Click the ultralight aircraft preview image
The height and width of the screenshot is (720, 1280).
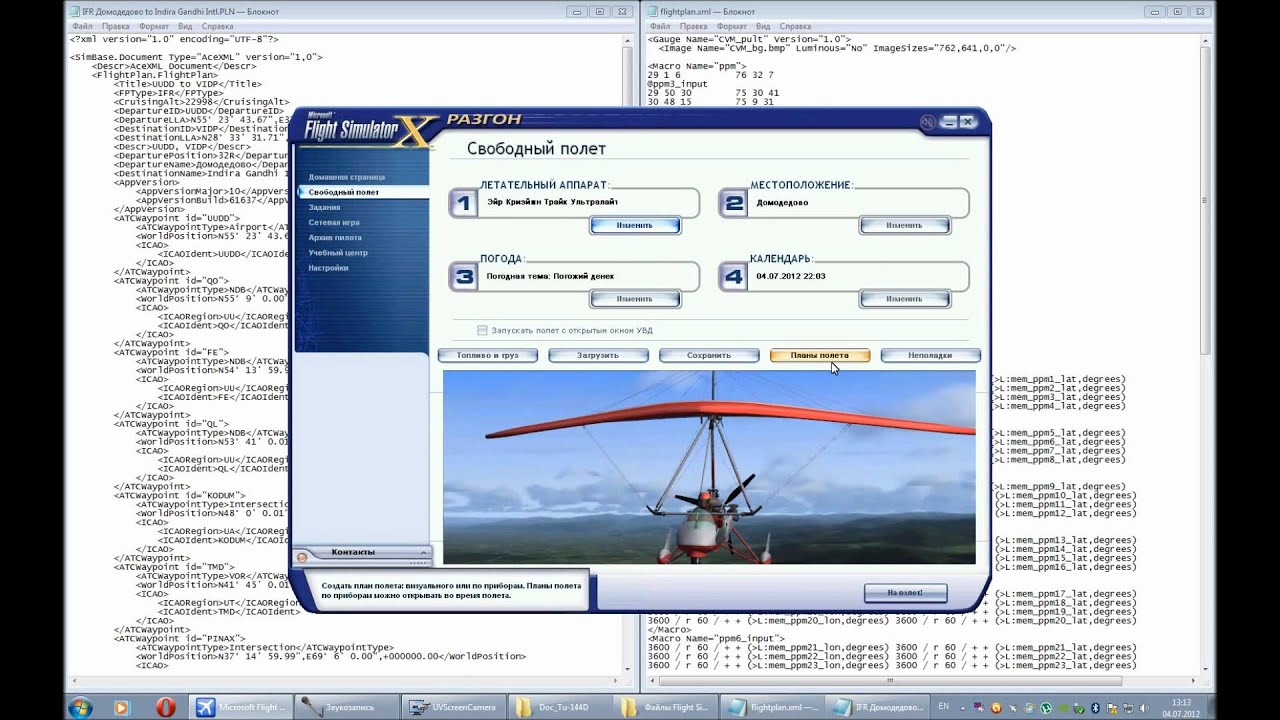[x=709, y=467]
